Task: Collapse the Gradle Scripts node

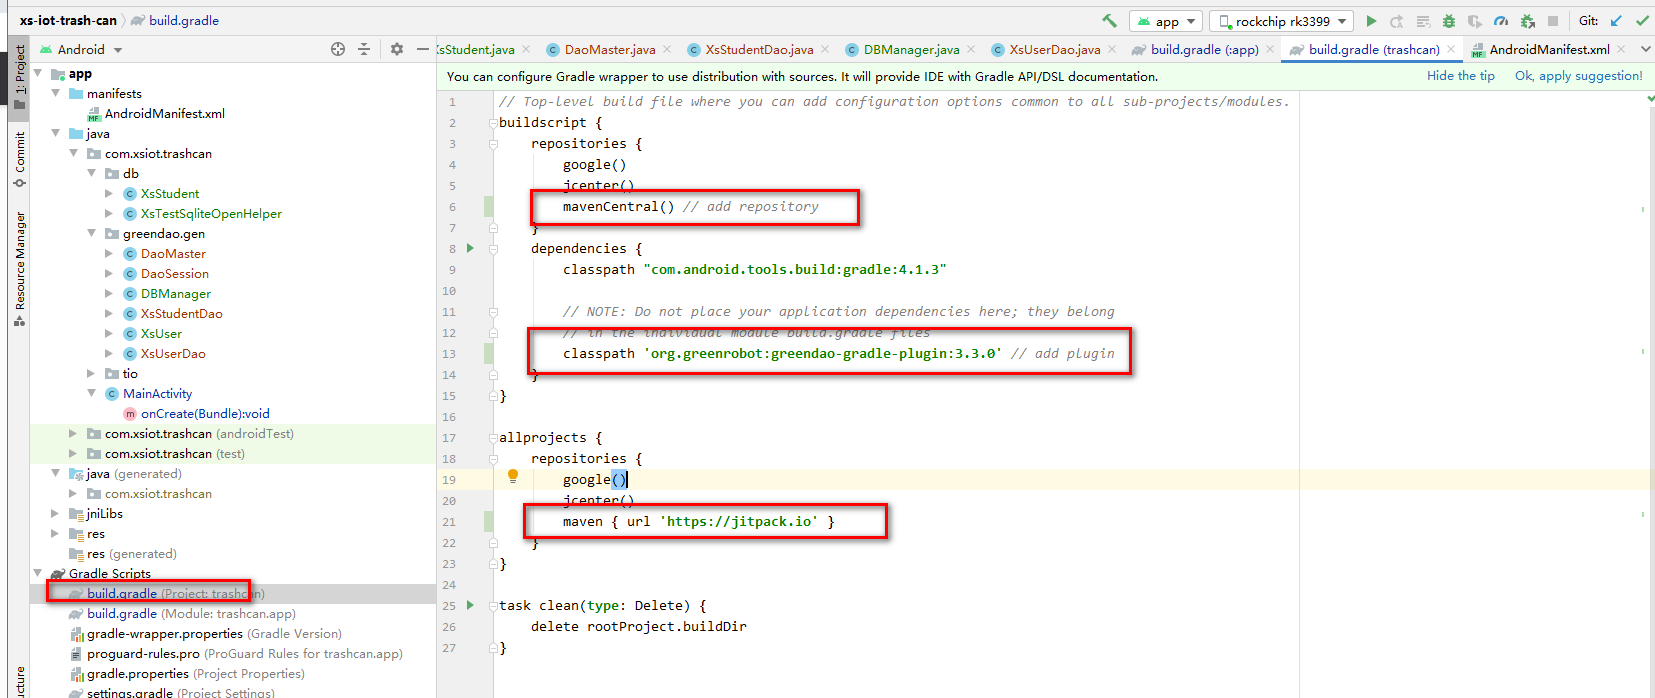Action: coord(39,573)
